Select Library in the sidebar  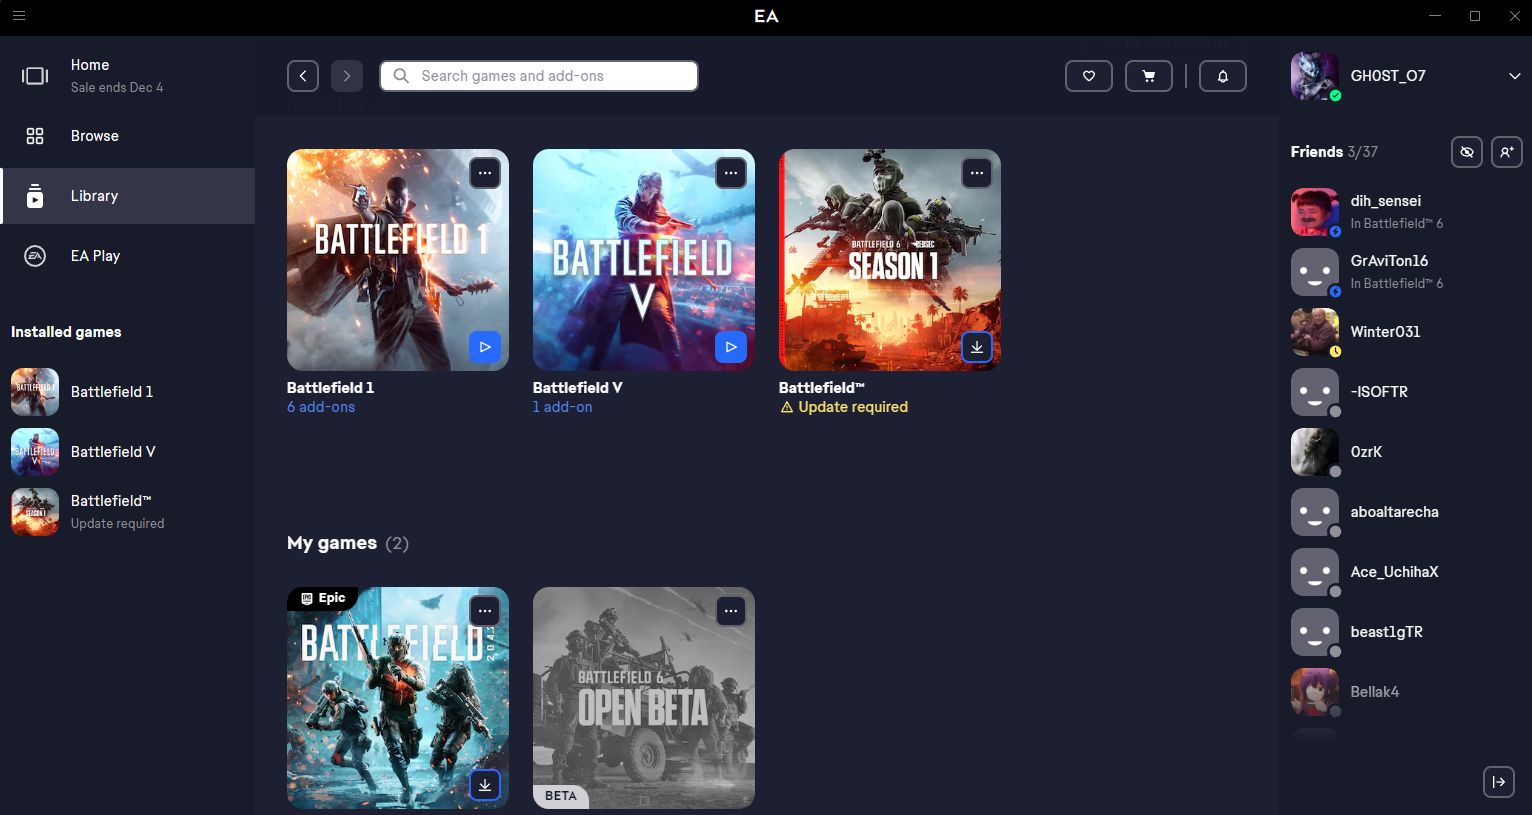pyautogui.click(x=128, y=196)
